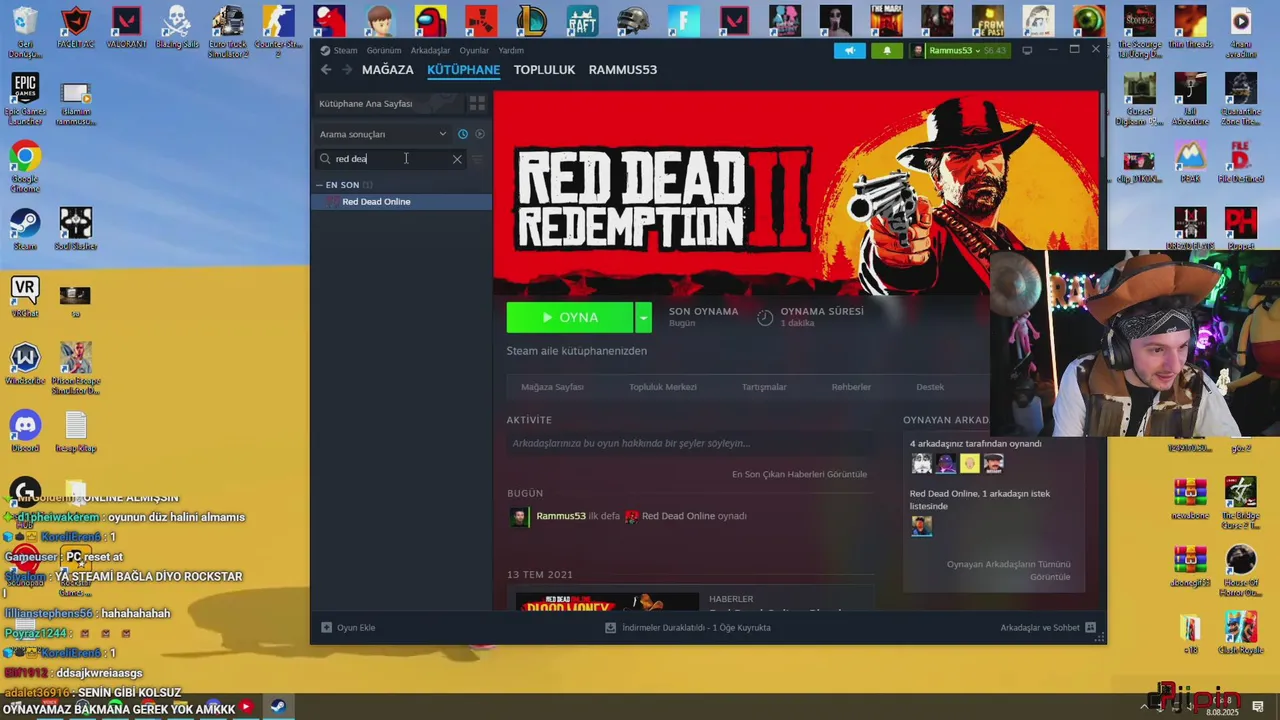
Task: Switch the library to grid view
Action: tap(477, 103)
